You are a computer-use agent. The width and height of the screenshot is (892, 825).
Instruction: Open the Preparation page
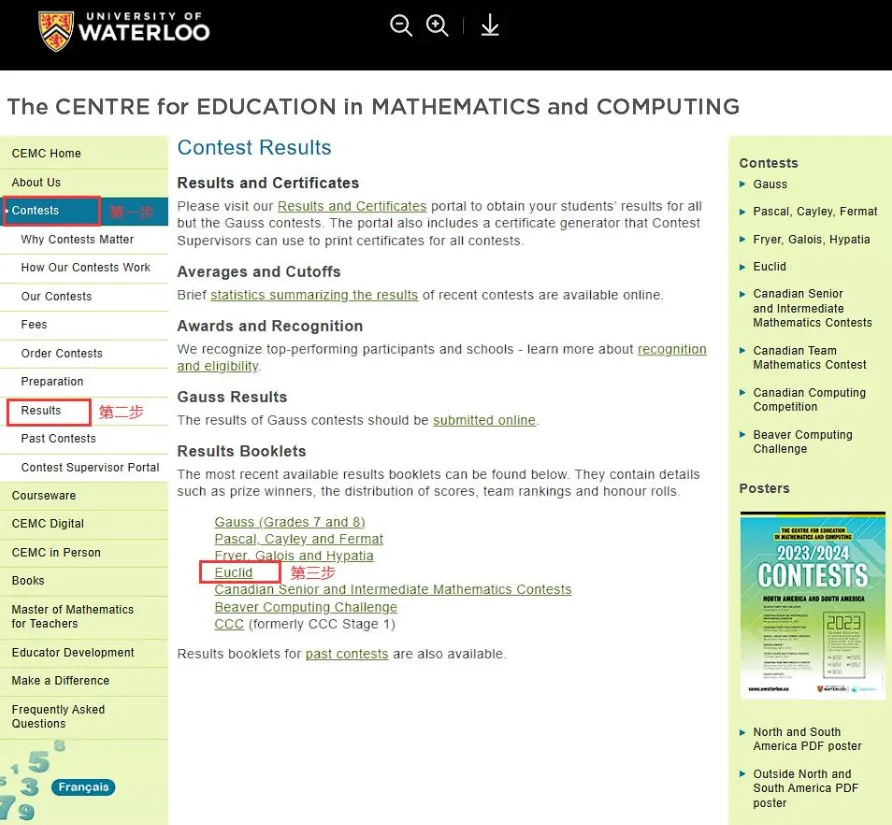(52, 381)
